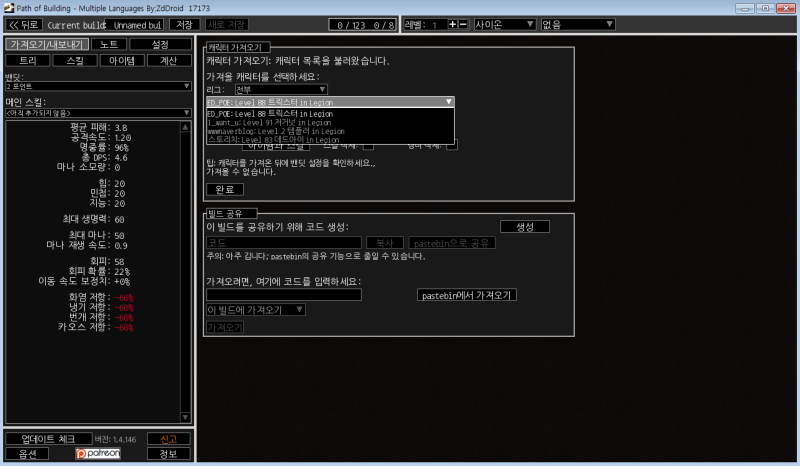The height and width of the screenshot is (466, 800).
Task: Click the Path of Building title icon
Action: (9, 8)
